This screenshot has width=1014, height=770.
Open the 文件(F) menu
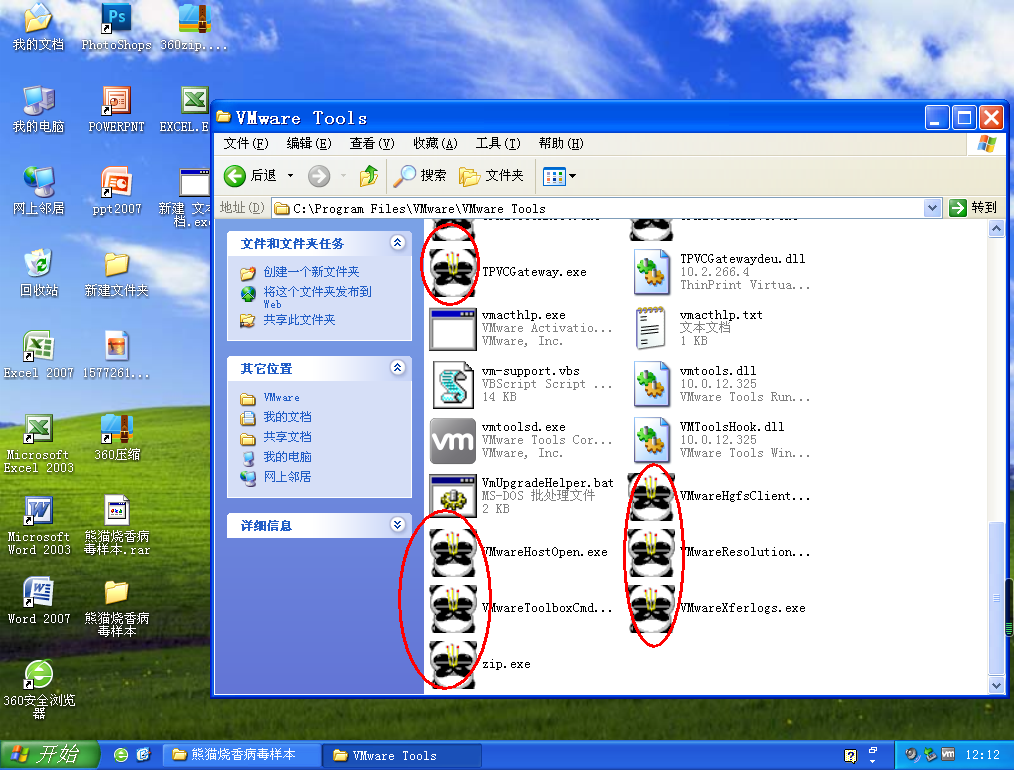point(246,144)
